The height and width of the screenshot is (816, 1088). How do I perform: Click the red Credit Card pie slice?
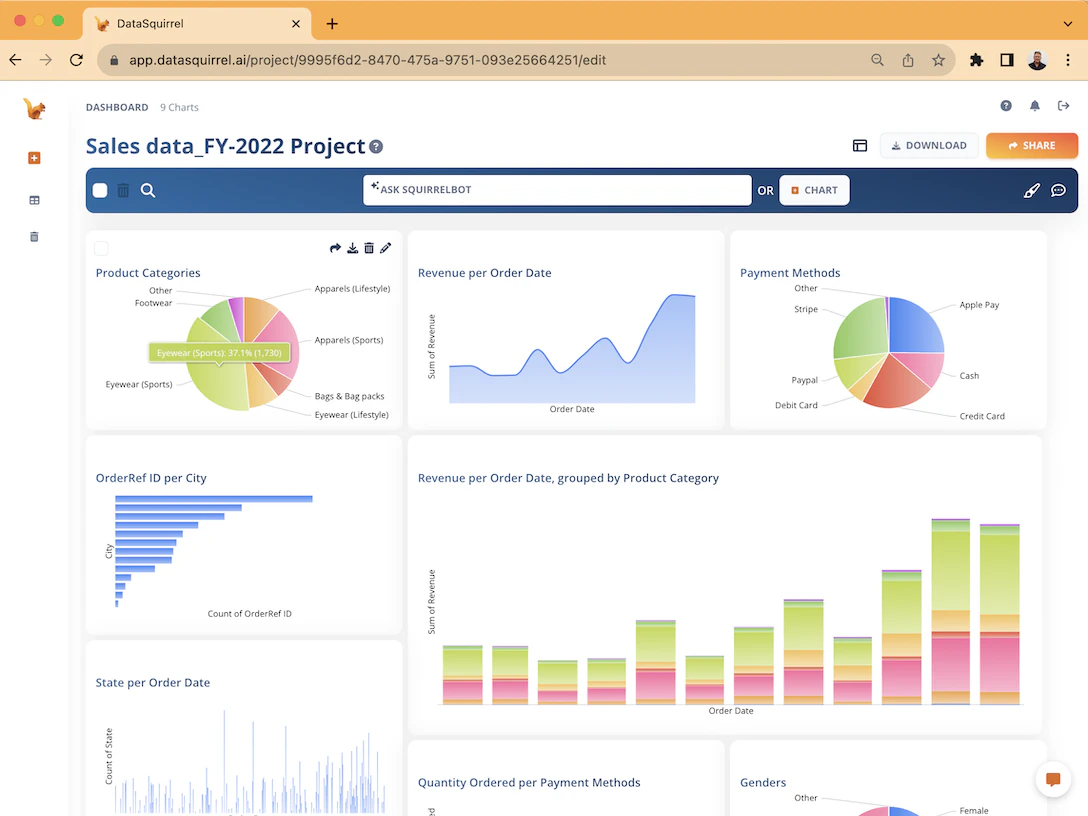click(x=894, y=384)
